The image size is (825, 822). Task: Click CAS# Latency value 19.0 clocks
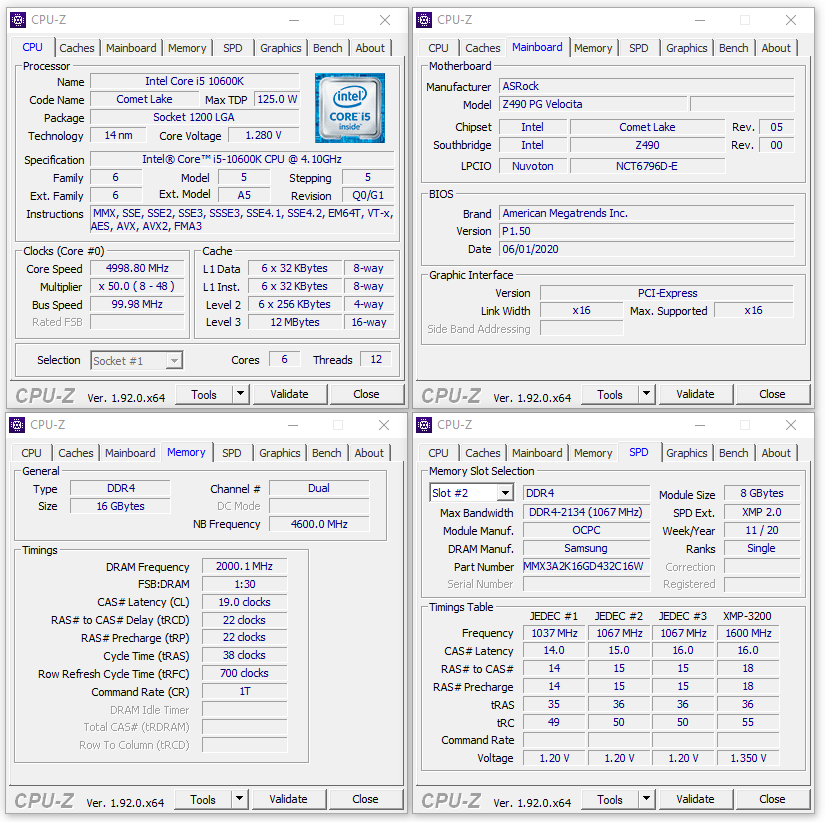pos(245,602)
